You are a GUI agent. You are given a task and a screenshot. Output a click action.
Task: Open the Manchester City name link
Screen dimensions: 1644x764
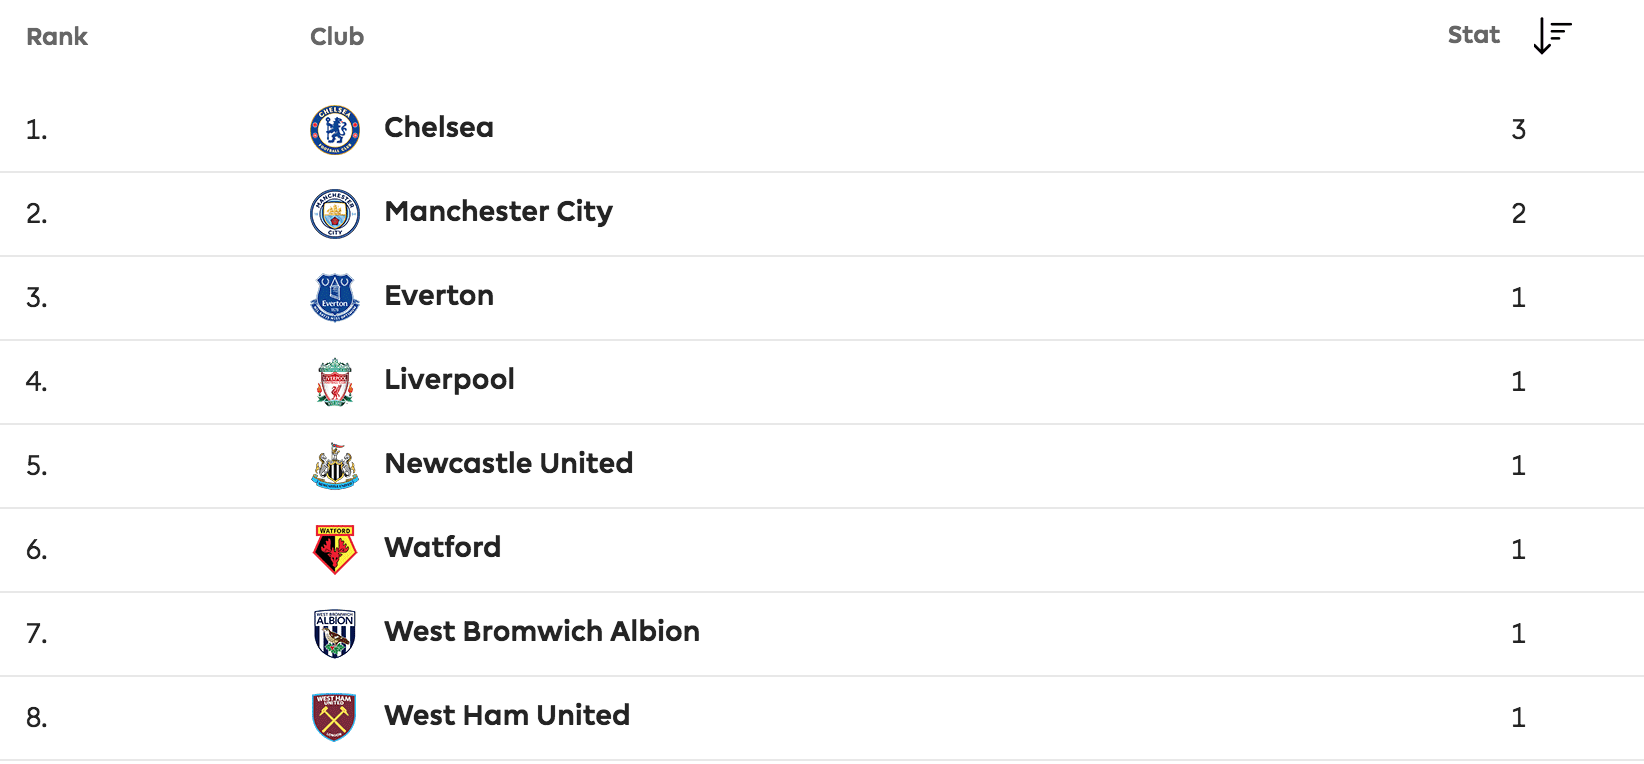(498, 212)
